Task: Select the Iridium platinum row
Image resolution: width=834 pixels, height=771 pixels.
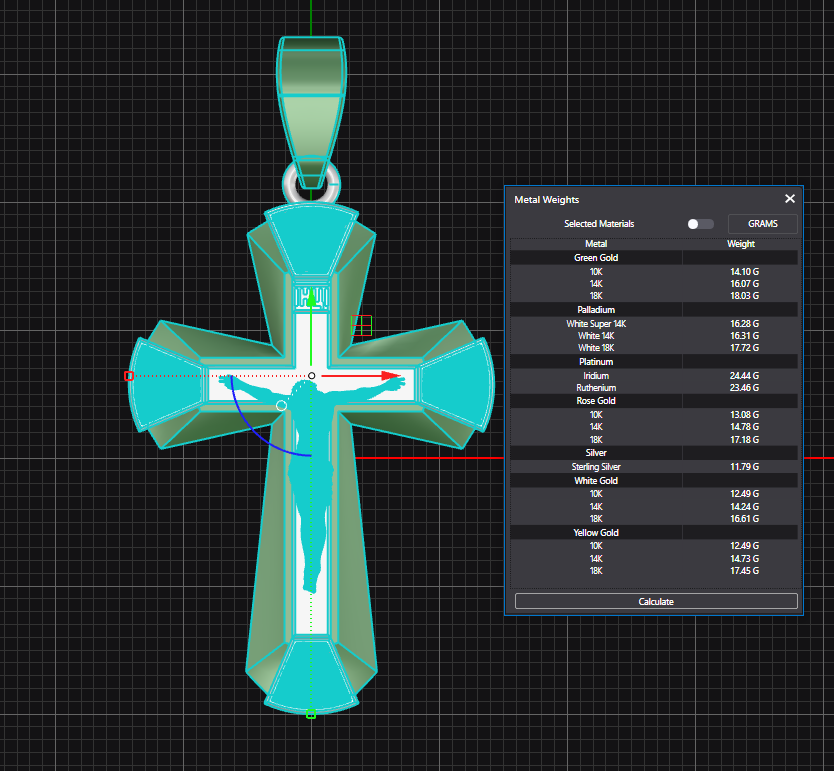Action: point(655,376)
